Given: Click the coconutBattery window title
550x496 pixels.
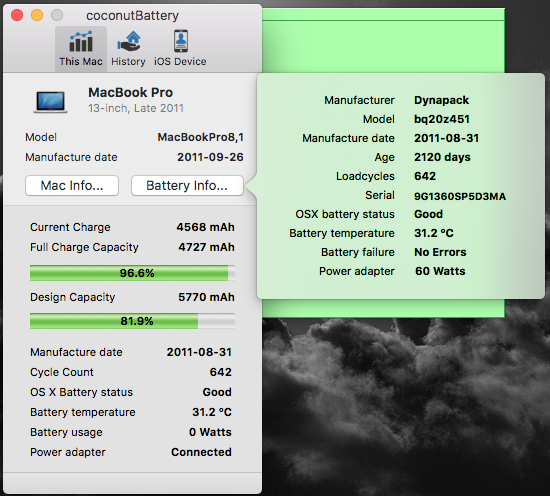Looking at the screenshot, I should coord(133,16).
